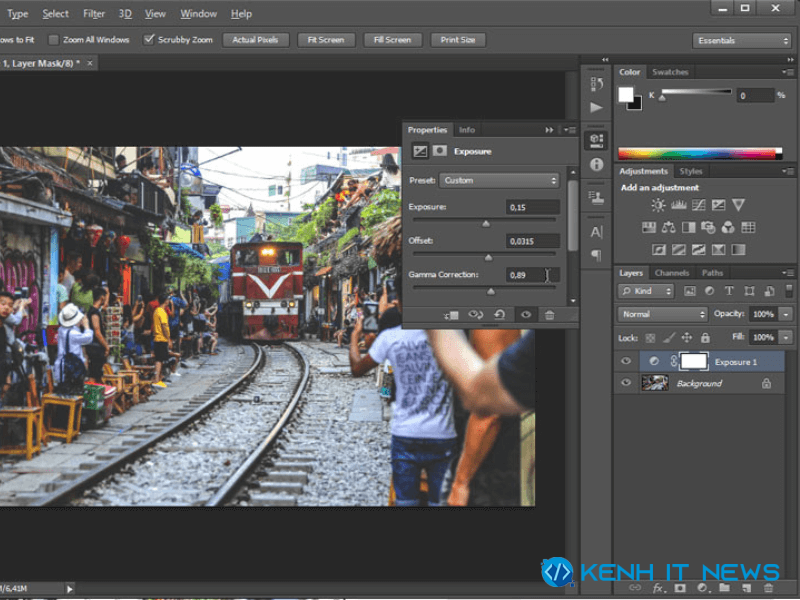The image size is (800, 600).
Task: Toggle lock position
Action: [x=687, y=337]
